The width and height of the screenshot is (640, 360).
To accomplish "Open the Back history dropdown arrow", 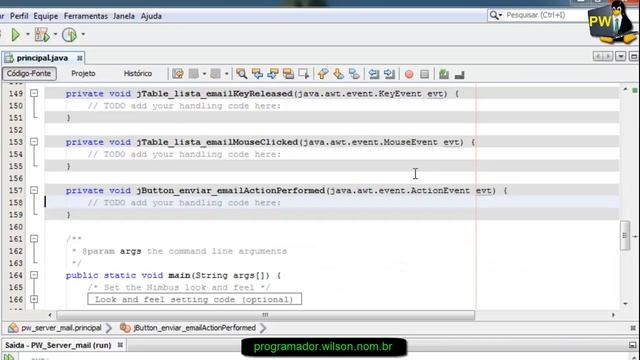I will [x=204, y=74].
